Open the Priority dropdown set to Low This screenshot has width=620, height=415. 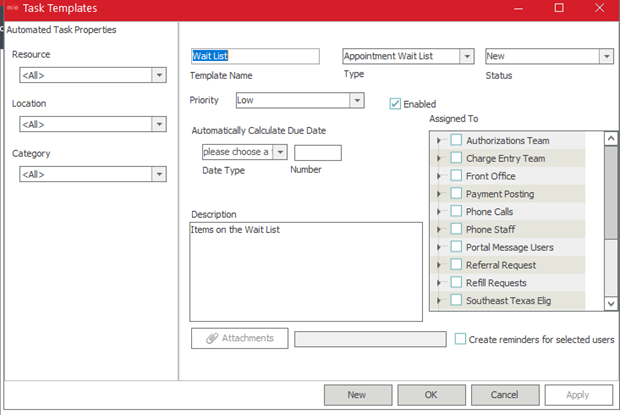click(356, 101)
